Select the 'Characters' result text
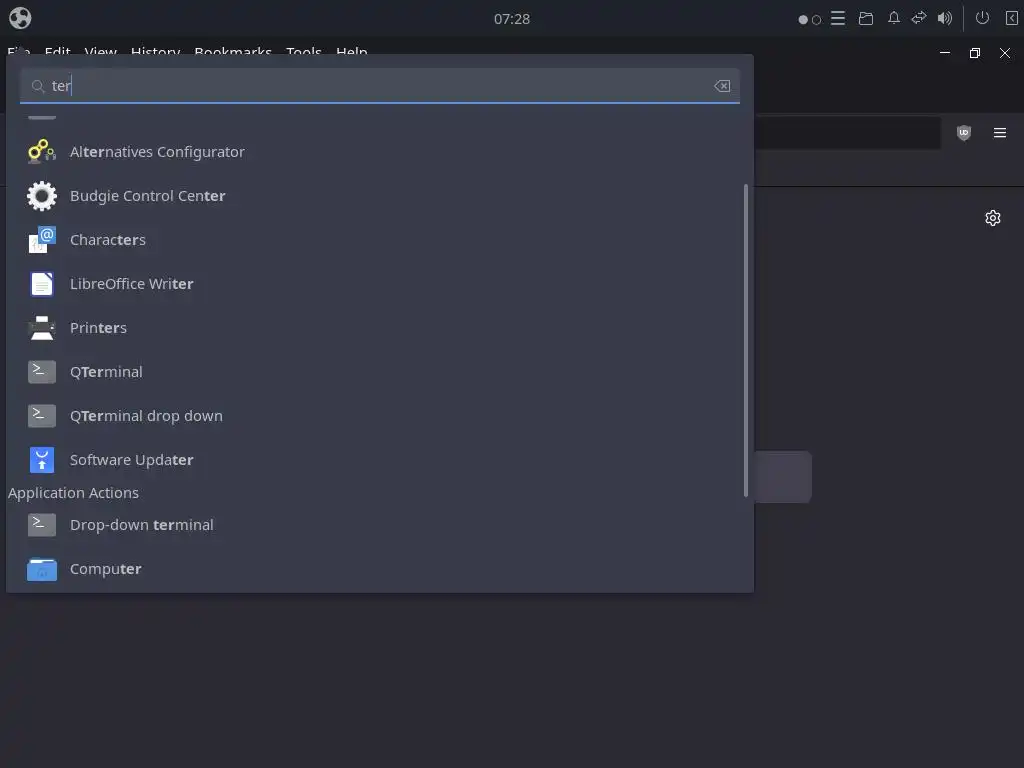The image size is (1024, 768). (108, 240)
